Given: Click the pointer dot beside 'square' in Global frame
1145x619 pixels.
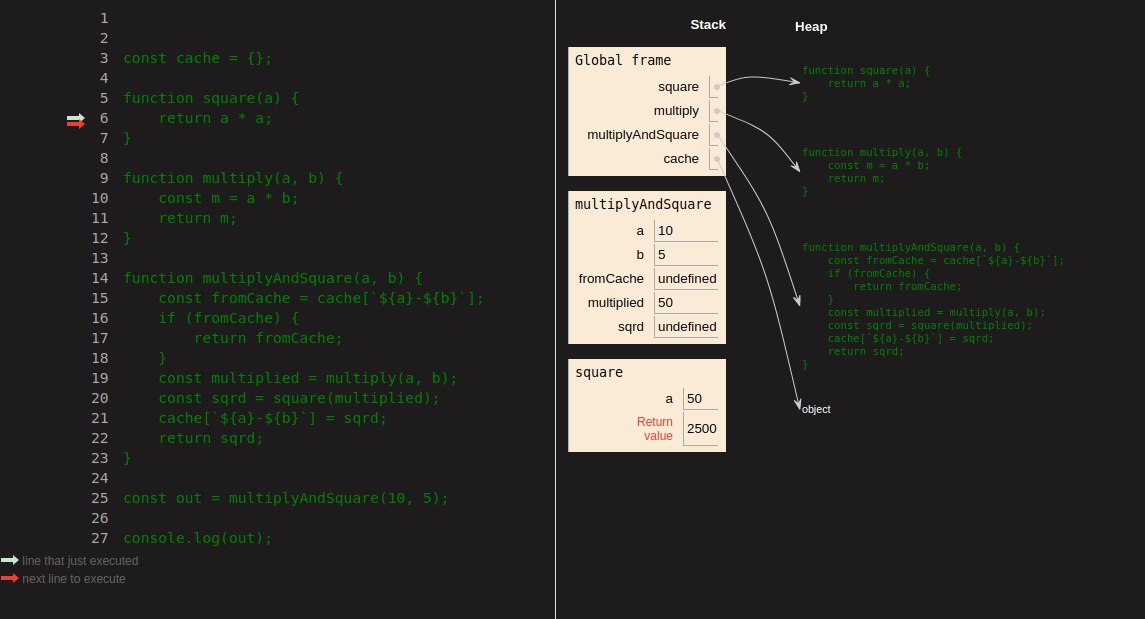Looking at the screenshot, I should (716, 87).
